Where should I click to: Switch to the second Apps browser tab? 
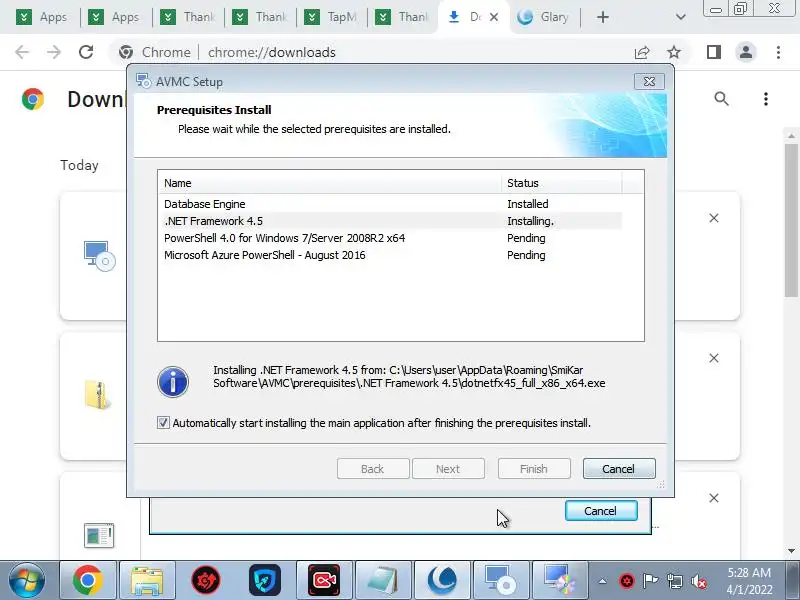click(115, 17)
